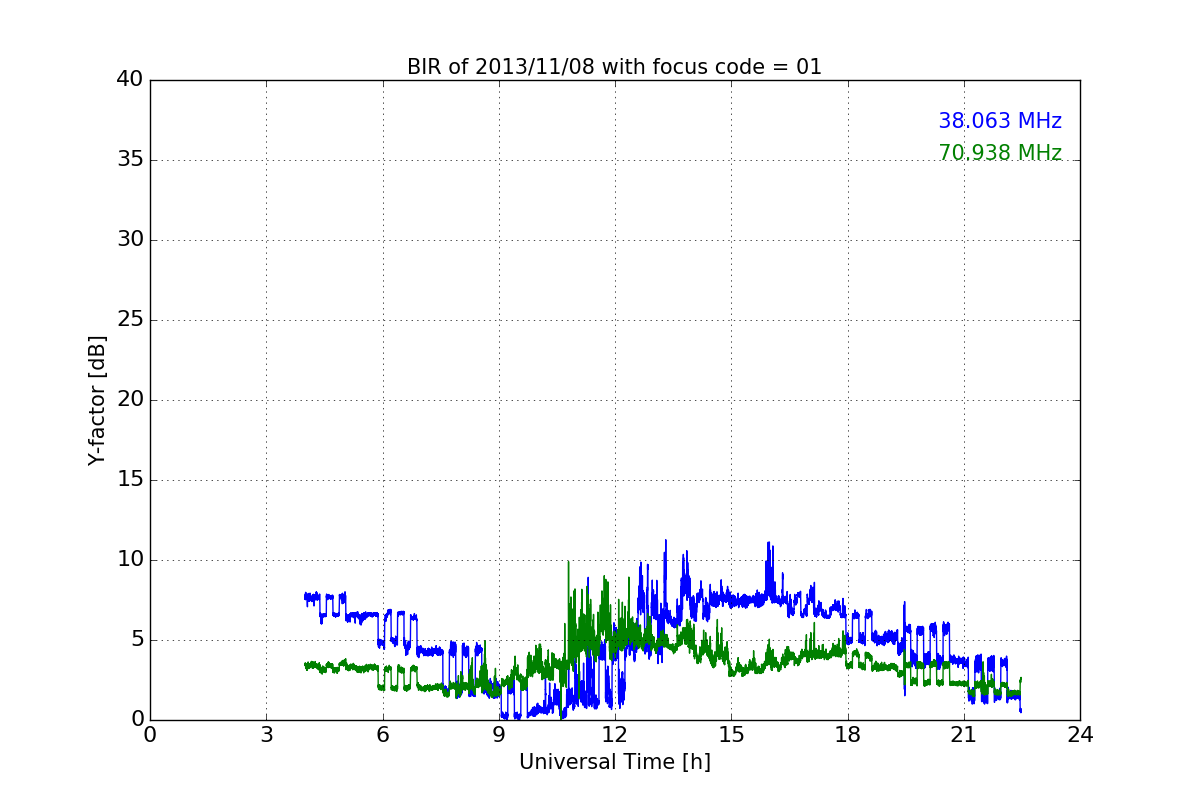Click the 'Y-factor [dB]' axis label

97,400
